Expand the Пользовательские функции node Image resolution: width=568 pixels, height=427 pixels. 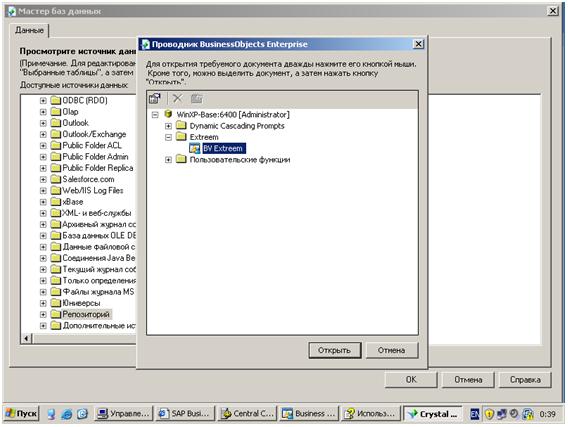coord(168,160)
